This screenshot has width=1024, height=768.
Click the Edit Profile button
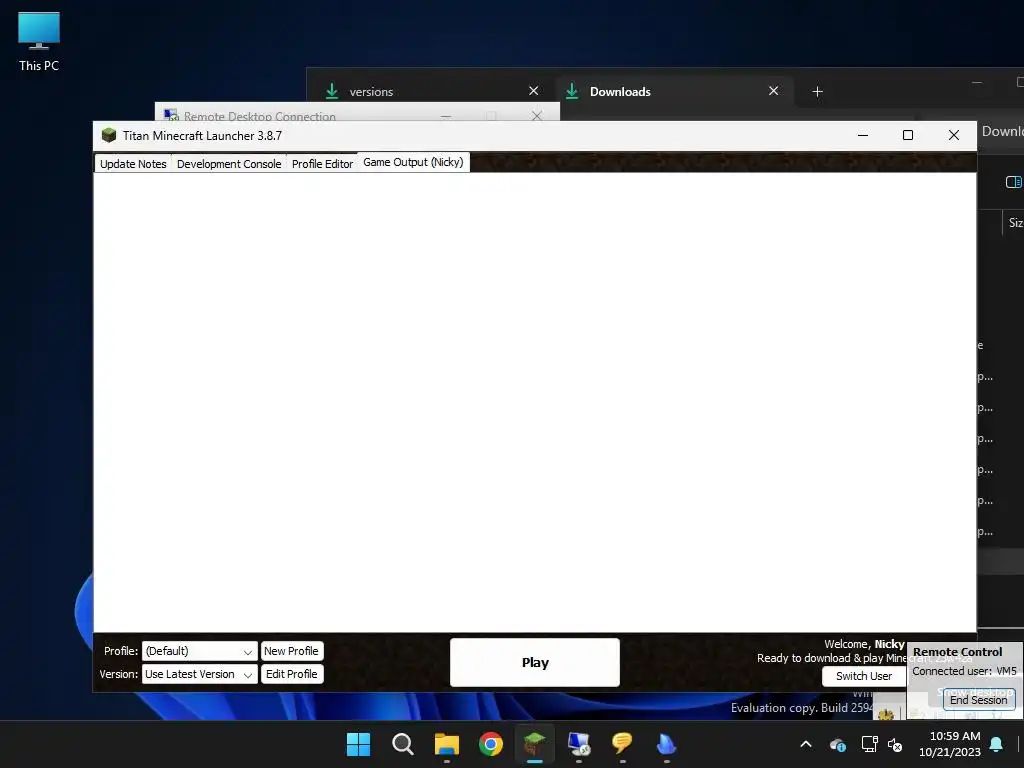point(291,674)
